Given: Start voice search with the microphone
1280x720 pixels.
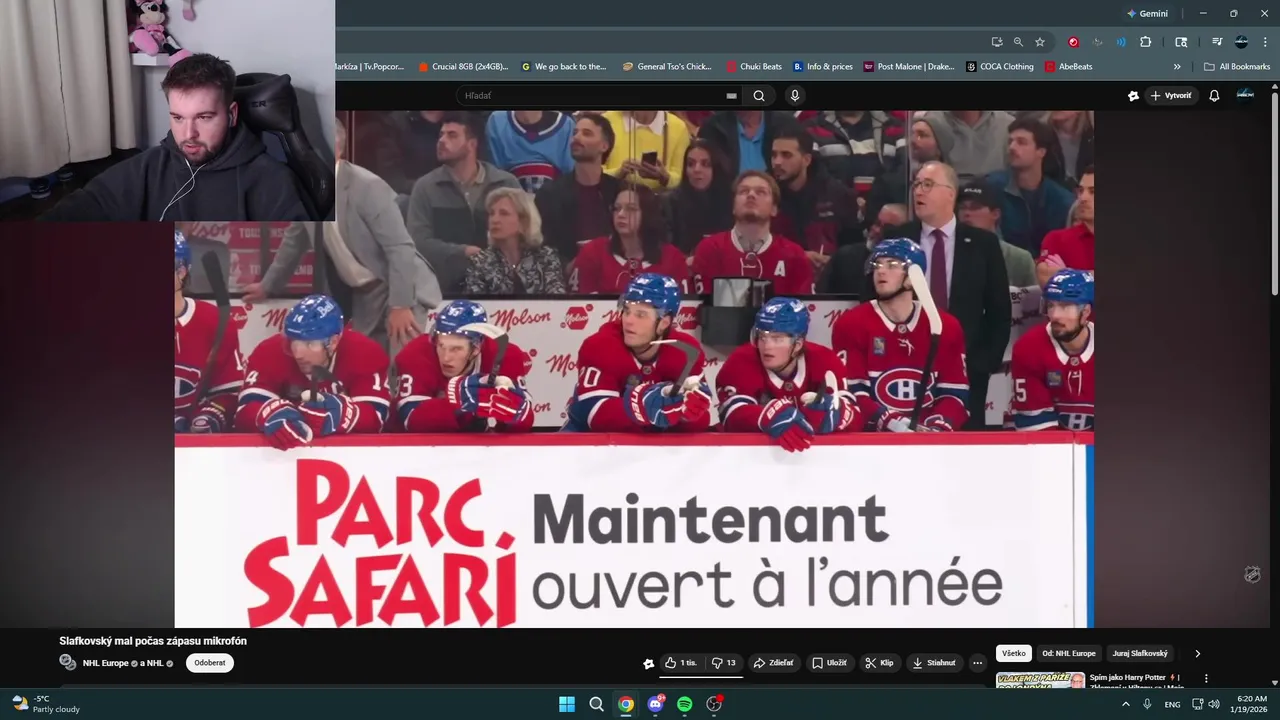Looking at the screenshot, I should pyautogui.click(x=795, y=96).
